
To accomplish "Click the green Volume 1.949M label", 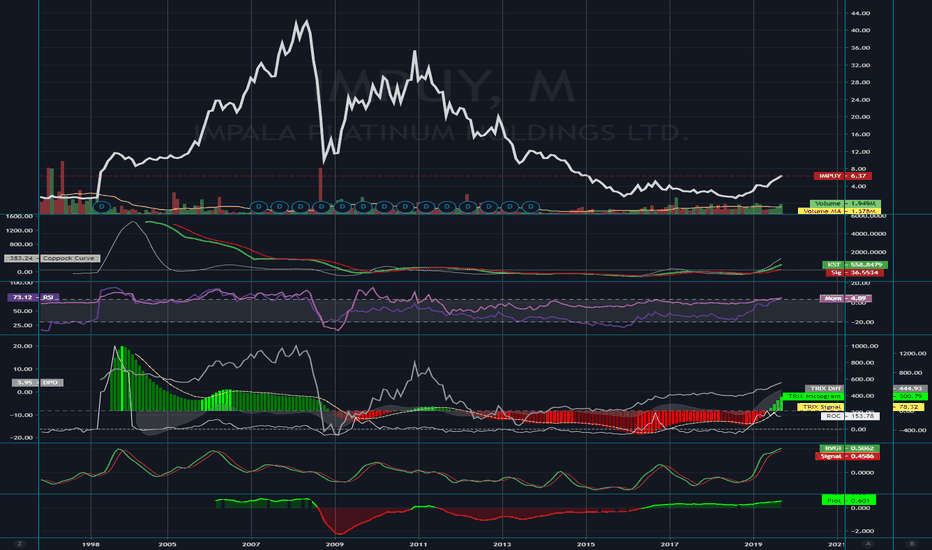I will point(845,203).
